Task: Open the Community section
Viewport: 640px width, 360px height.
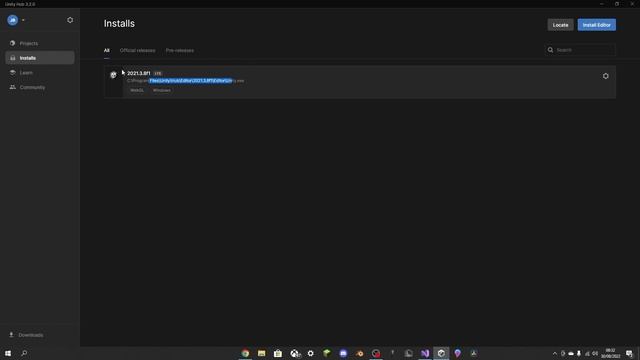Action: (x=40, y=87)
